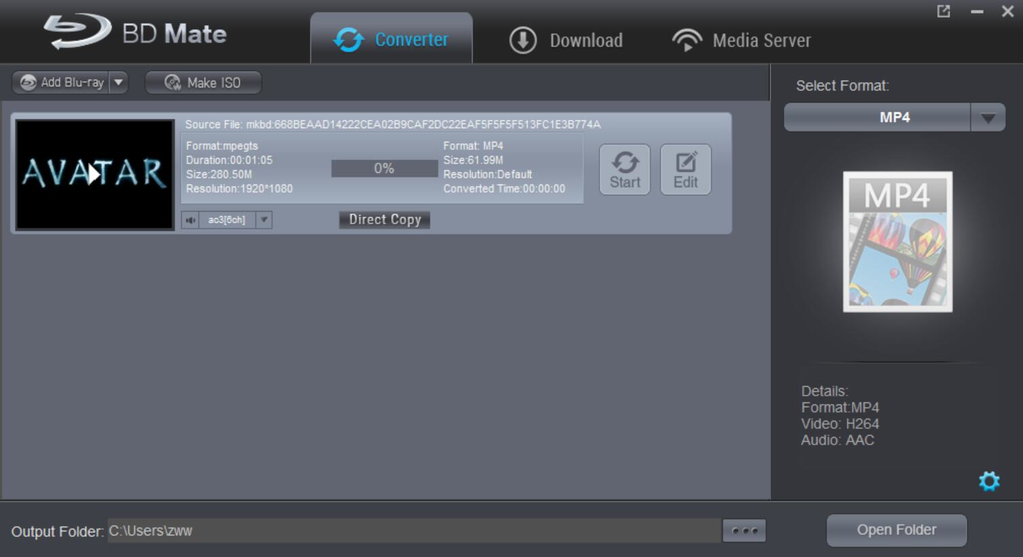Start converting the Avatar file
1023x557 pixels.
[625, 170]
